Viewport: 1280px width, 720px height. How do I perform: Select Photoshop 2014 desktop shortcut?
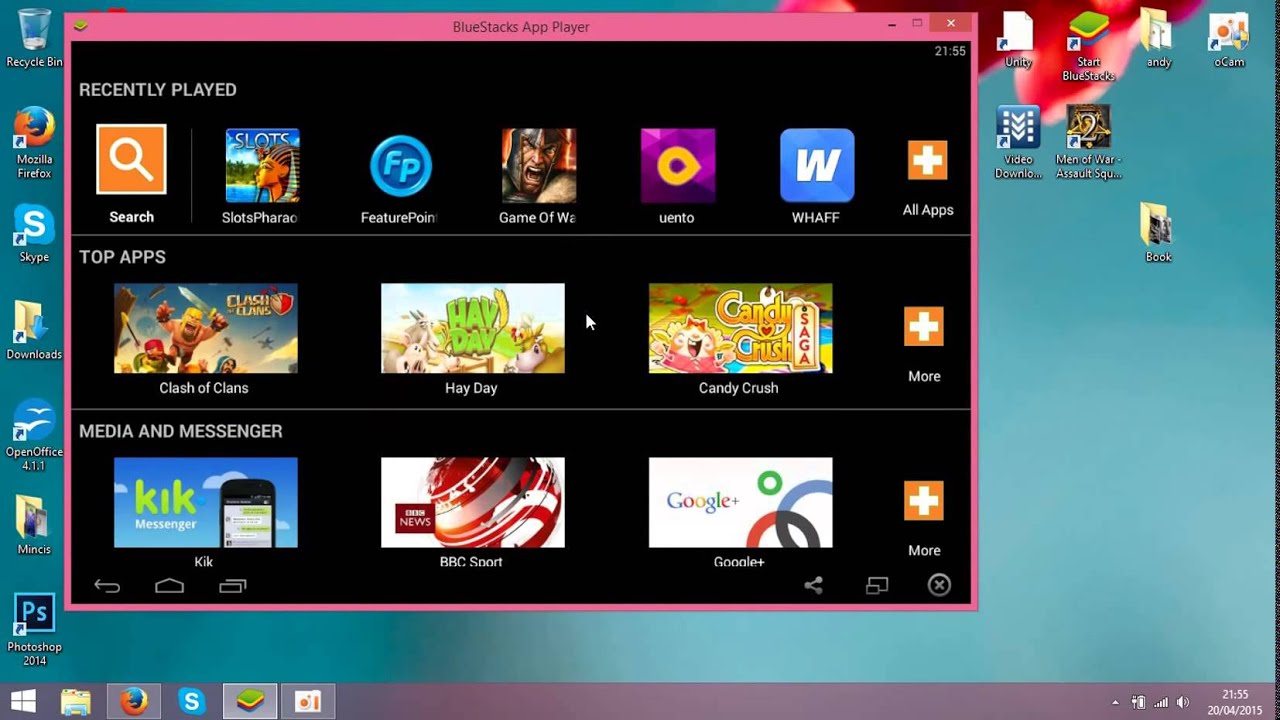34,630
